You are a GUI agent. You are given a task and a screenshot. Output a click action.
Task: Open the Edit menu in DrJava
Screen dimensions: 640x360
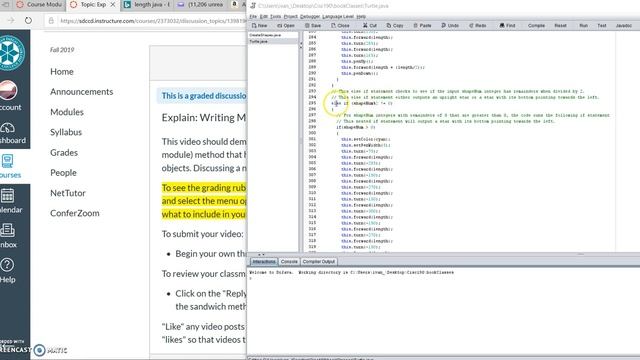(264, 16)
